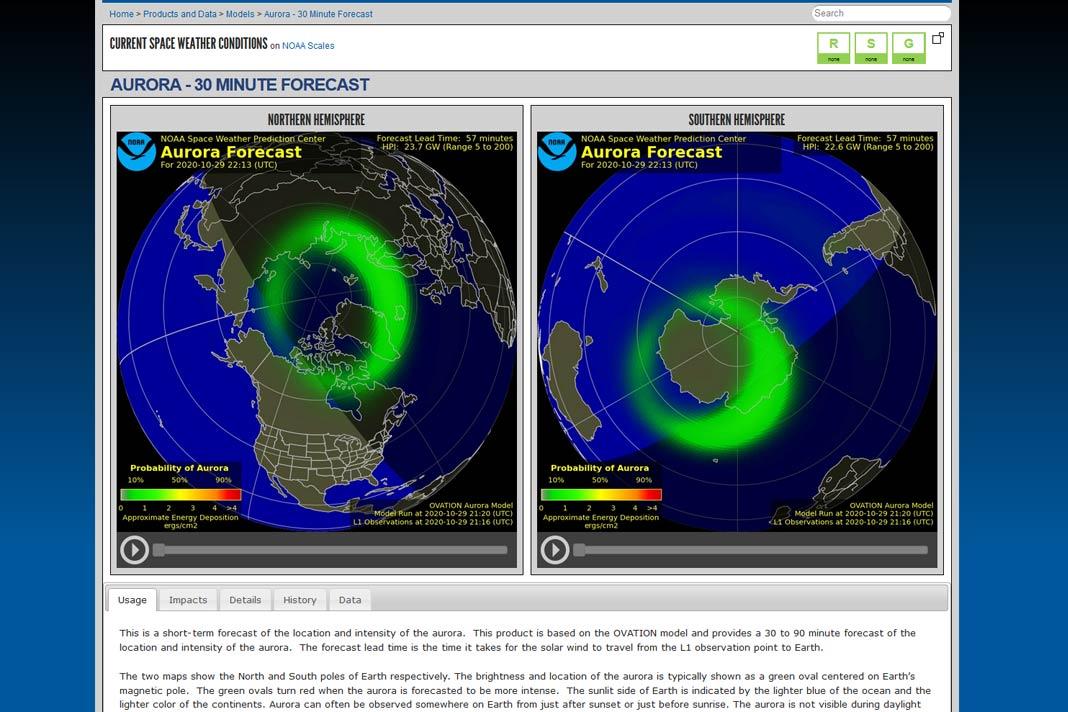This screenshot has height=712, width=1068.
Task: Switch to the Impacts tab
Action: [x=188, y=600]
